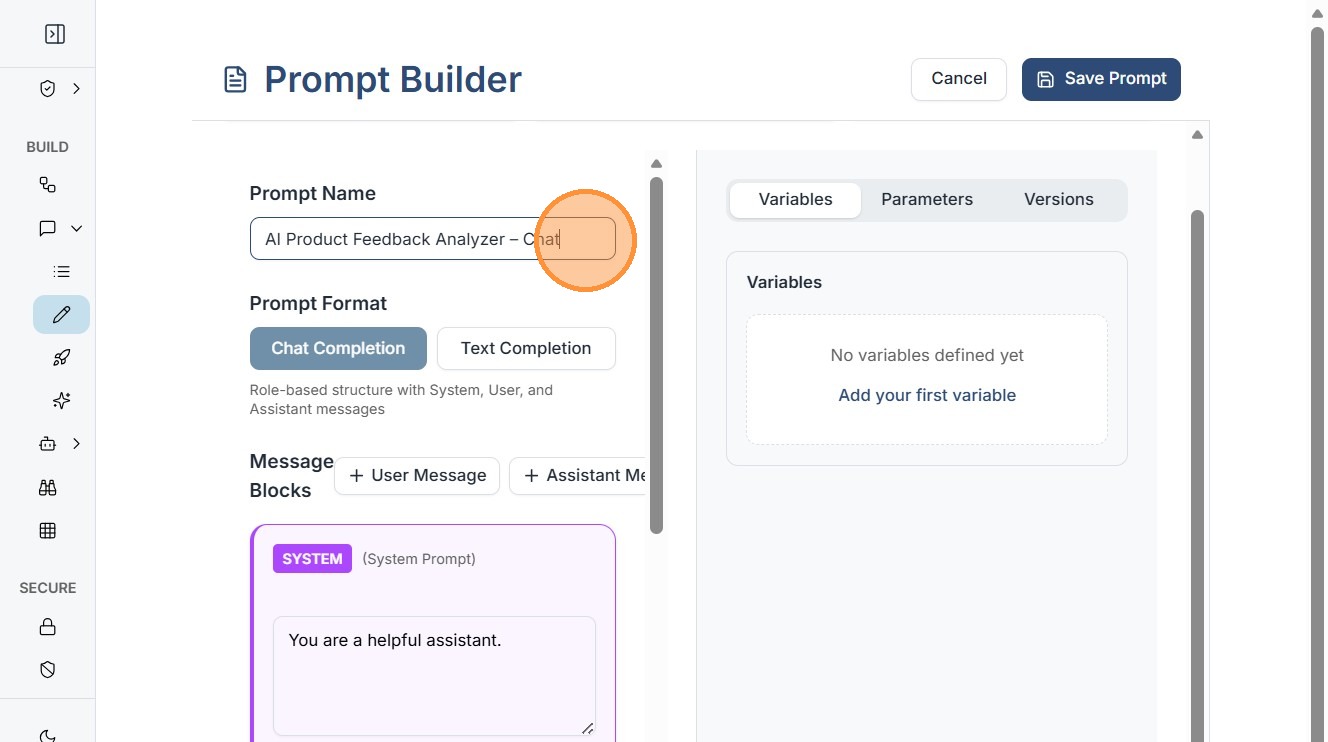Select the Chat Completion prompt format
This screenshot has height=742, width=1328.
[x=338, y=348]
